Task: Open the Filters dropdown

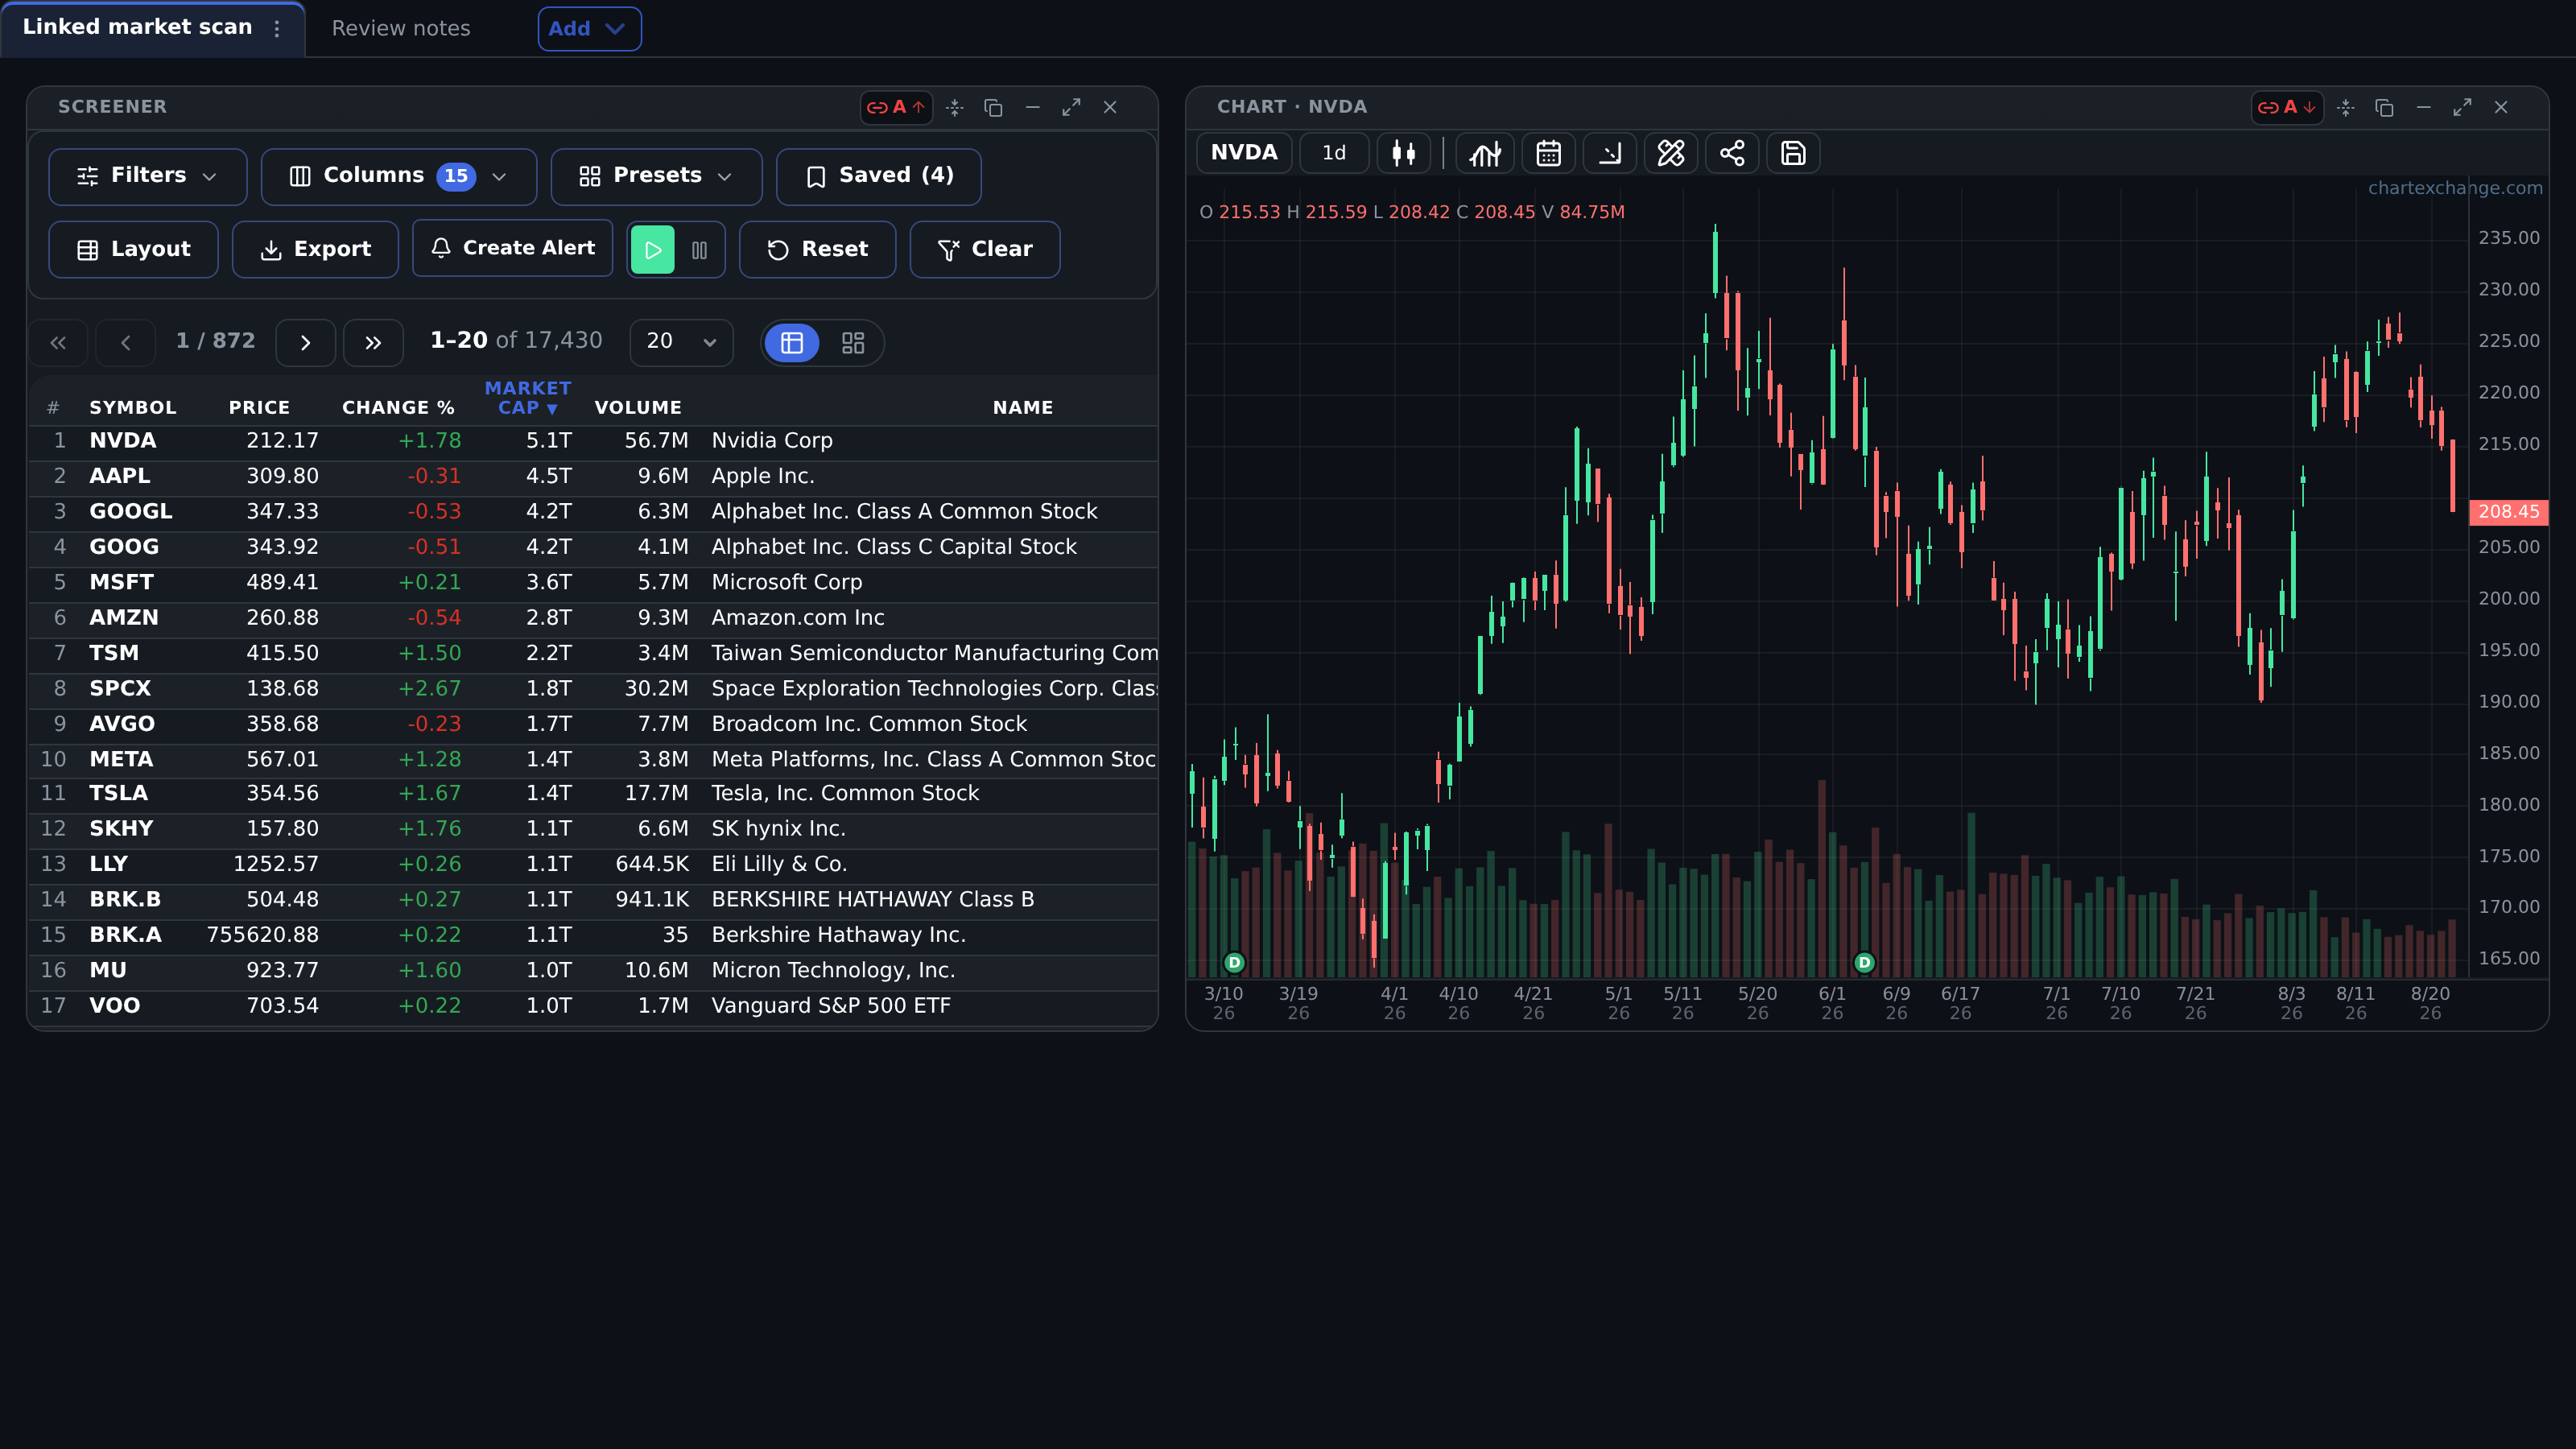Action: pos(148,176)
